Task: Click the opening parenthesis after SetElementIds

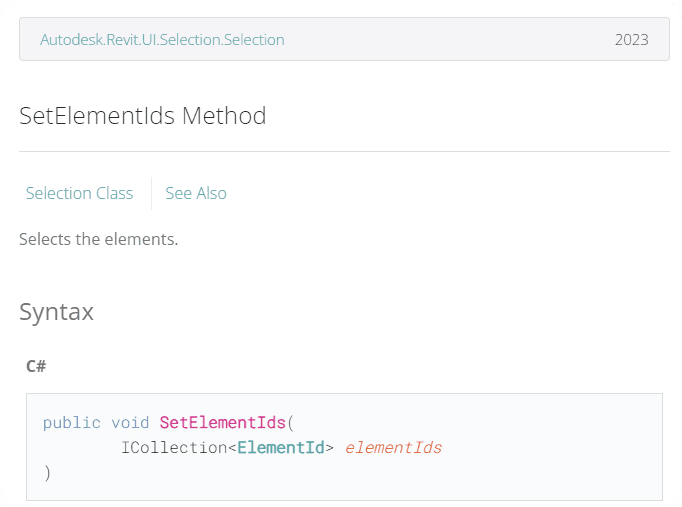Action: coord(290,422)
